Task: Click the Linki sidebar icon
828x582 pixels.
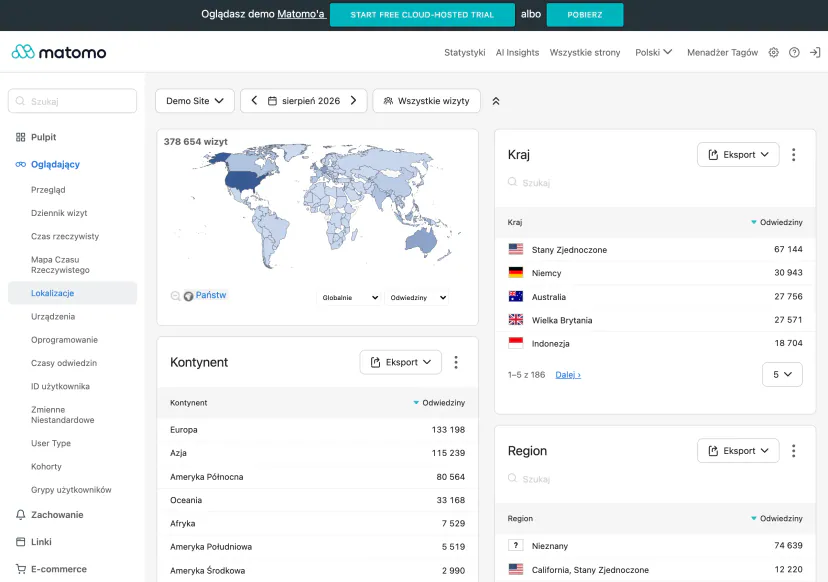Action: [x=21, y=542]
